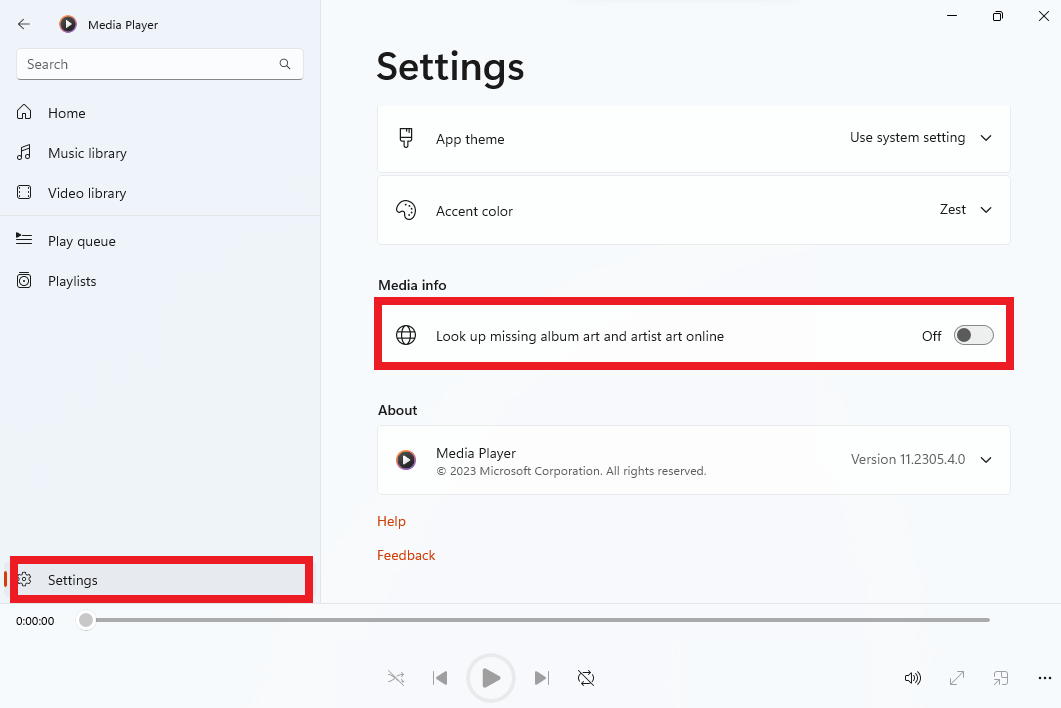This screenshot has width=1061, height=708.
Task: Click the back arrow icon
Action: 24,24
